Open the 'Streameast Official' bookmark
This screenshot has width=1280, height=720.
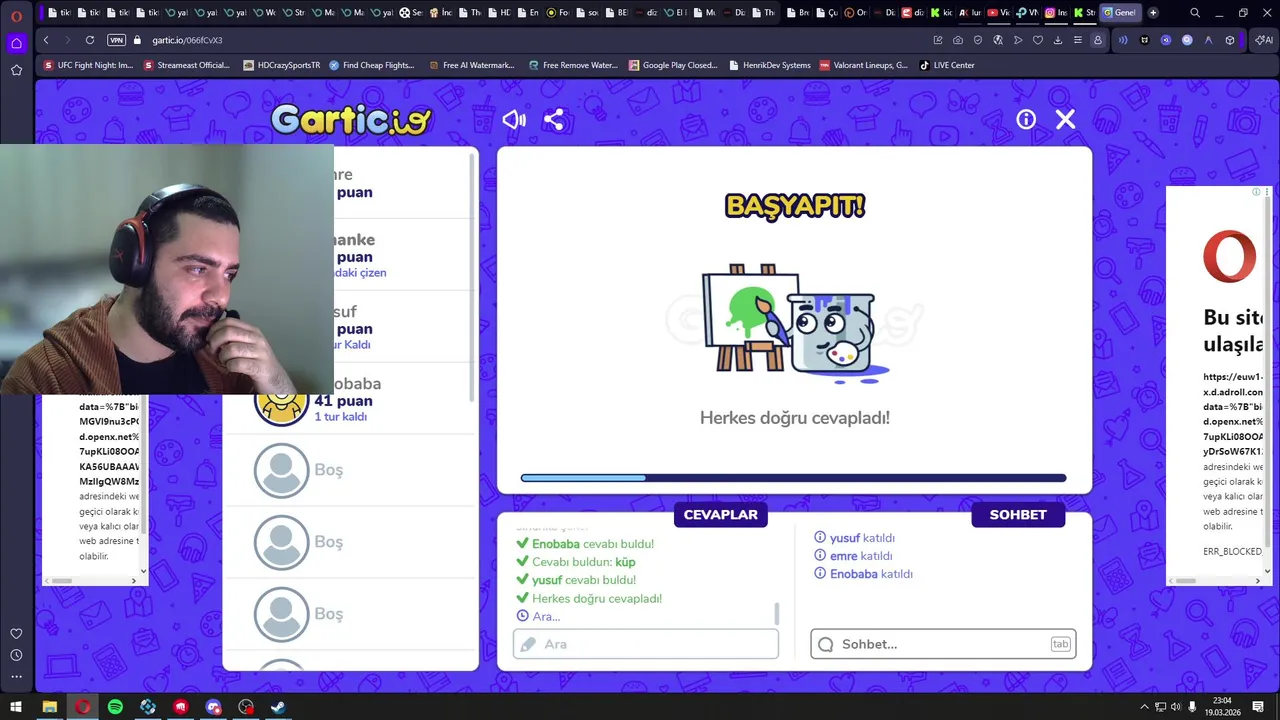click(187, 65)
